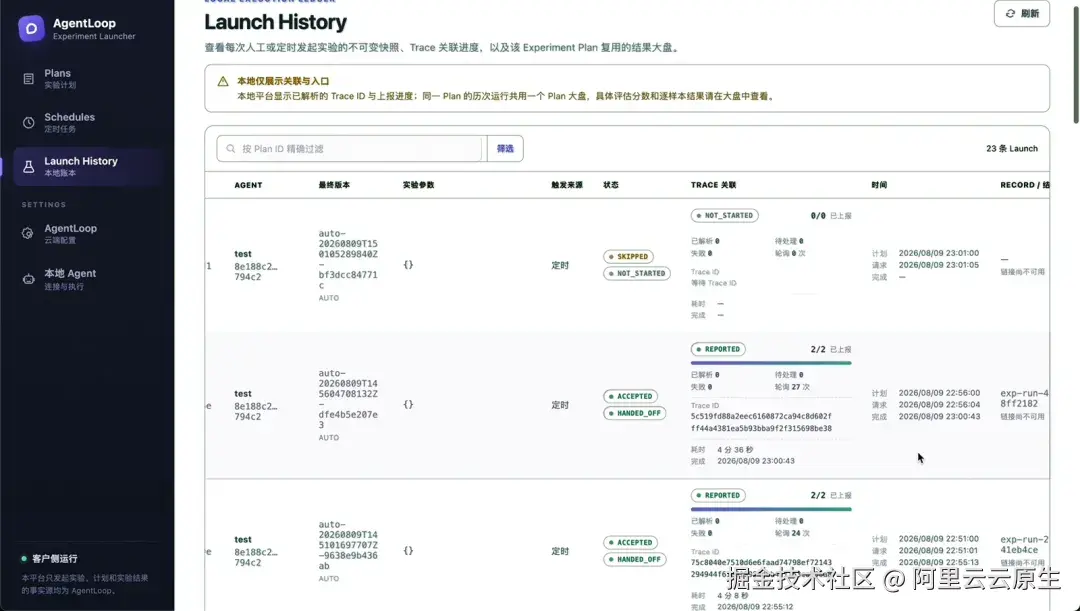
Task: Click HANDED_OFF badge in 22:56 row
Action: [634, 413]
